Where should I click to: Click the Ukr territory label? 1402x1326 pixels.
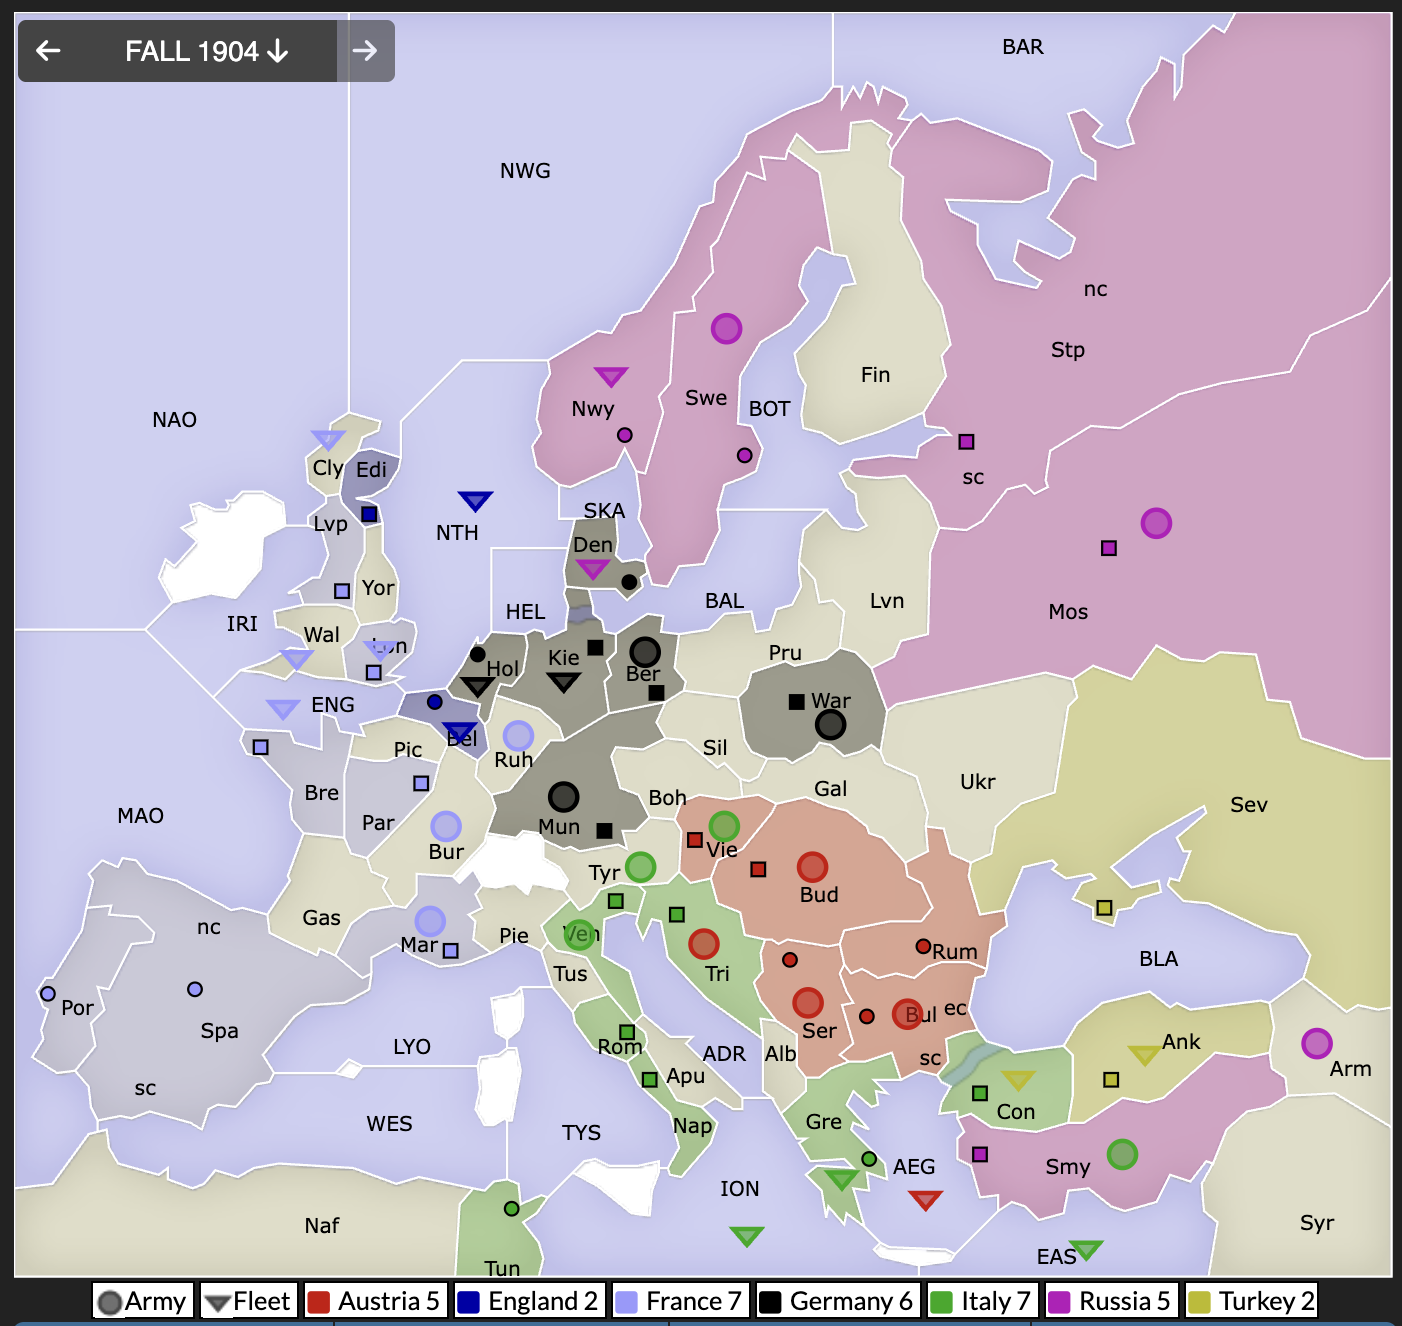[x=977, y=782]
